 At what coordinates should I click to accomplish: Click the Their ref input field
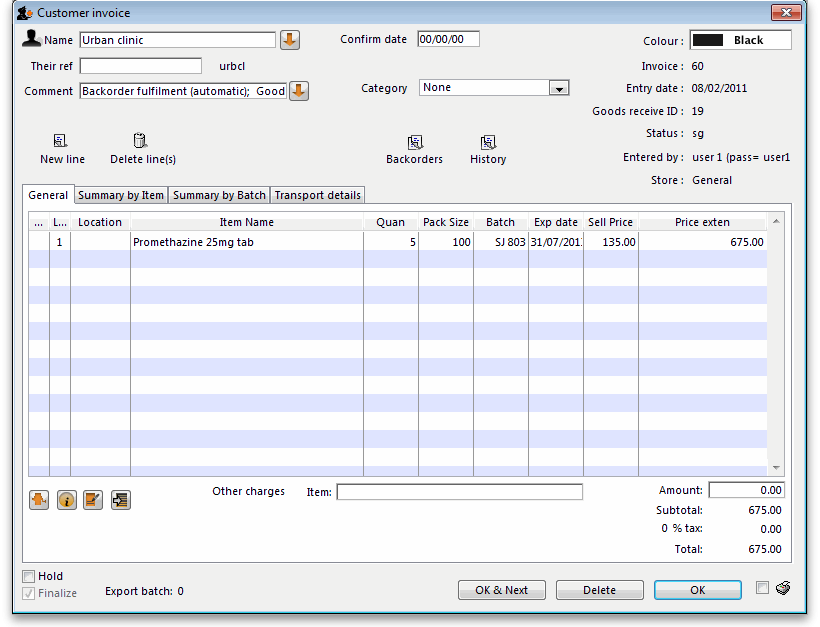pyautogui.click(x=141, y=66)
